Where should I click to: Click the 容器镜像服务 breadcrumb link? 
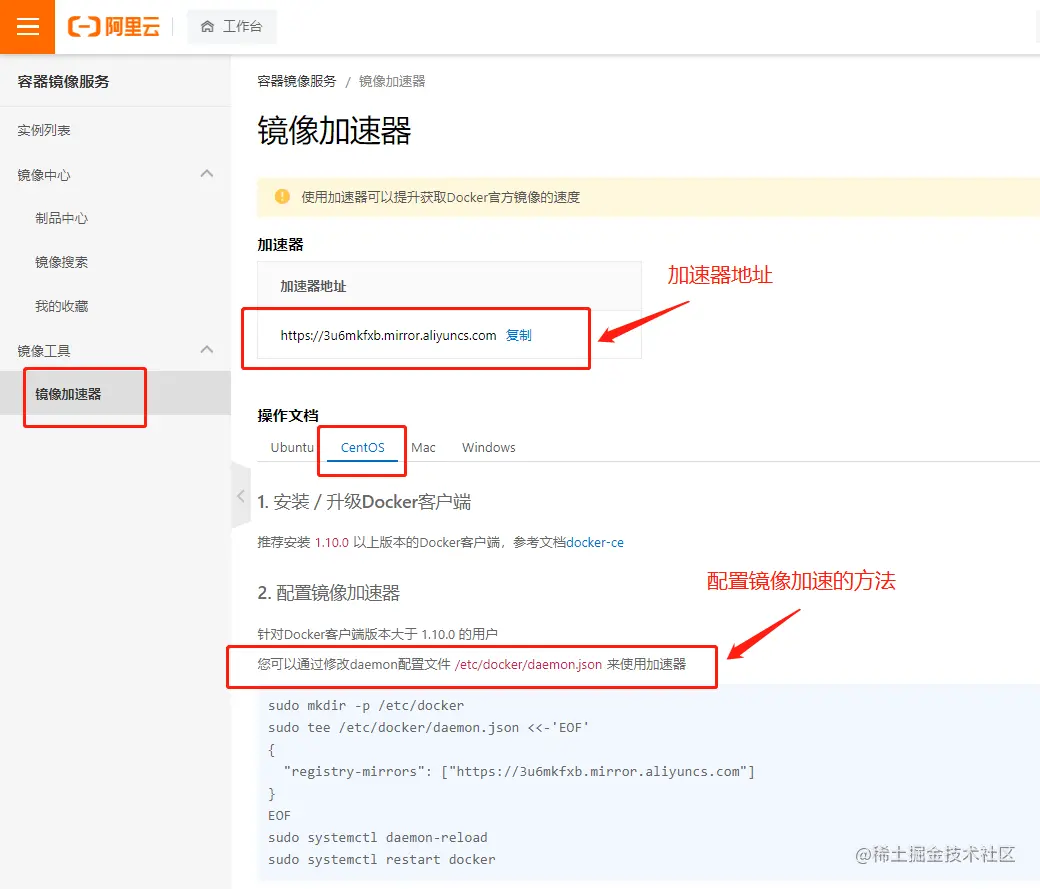point(296,81)
